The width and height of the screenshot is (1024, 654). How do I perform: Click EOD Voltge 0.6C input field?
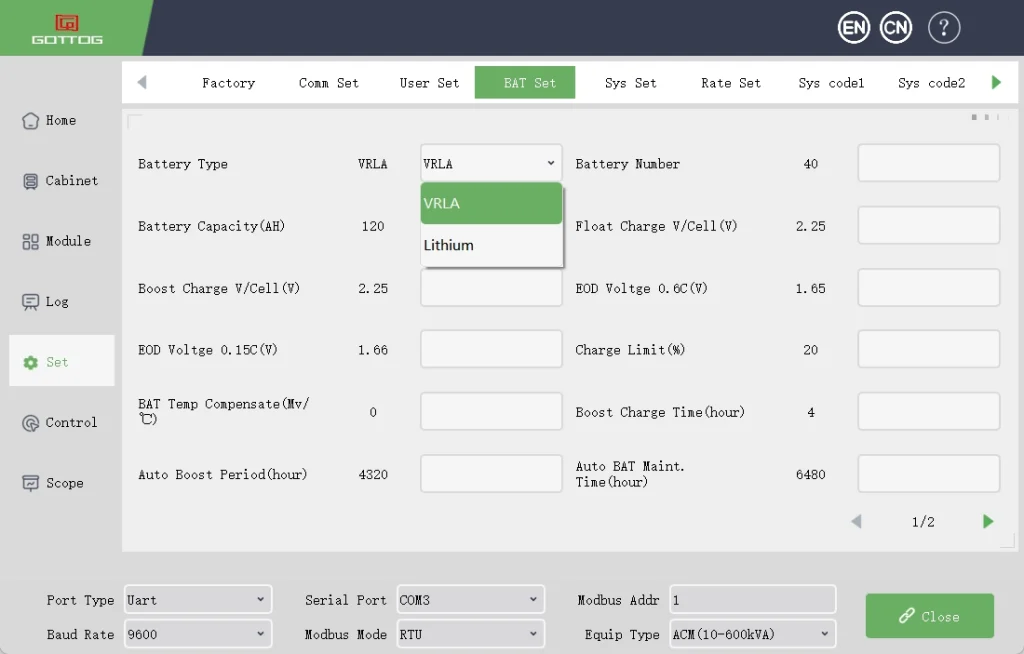pos(928,287)
